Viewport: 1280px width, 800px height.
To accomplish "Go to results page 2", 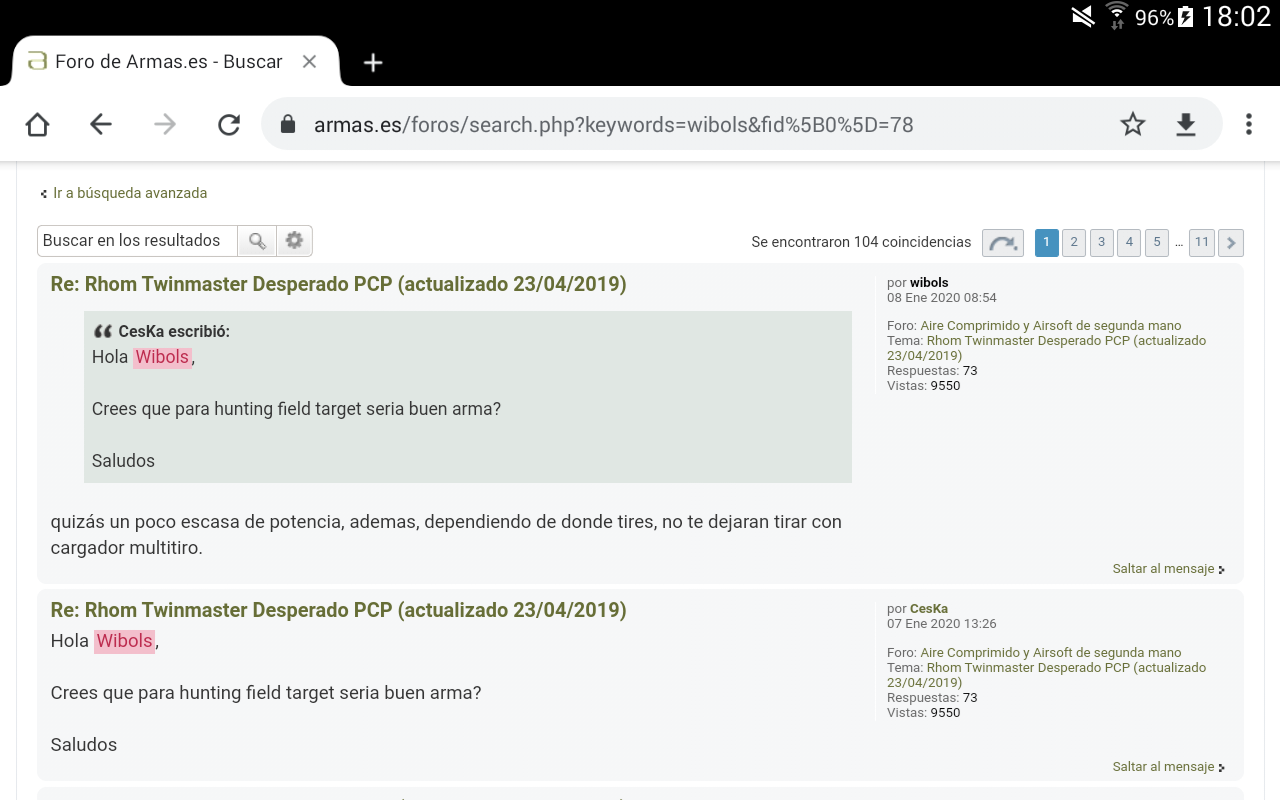I will point(1073,243).
